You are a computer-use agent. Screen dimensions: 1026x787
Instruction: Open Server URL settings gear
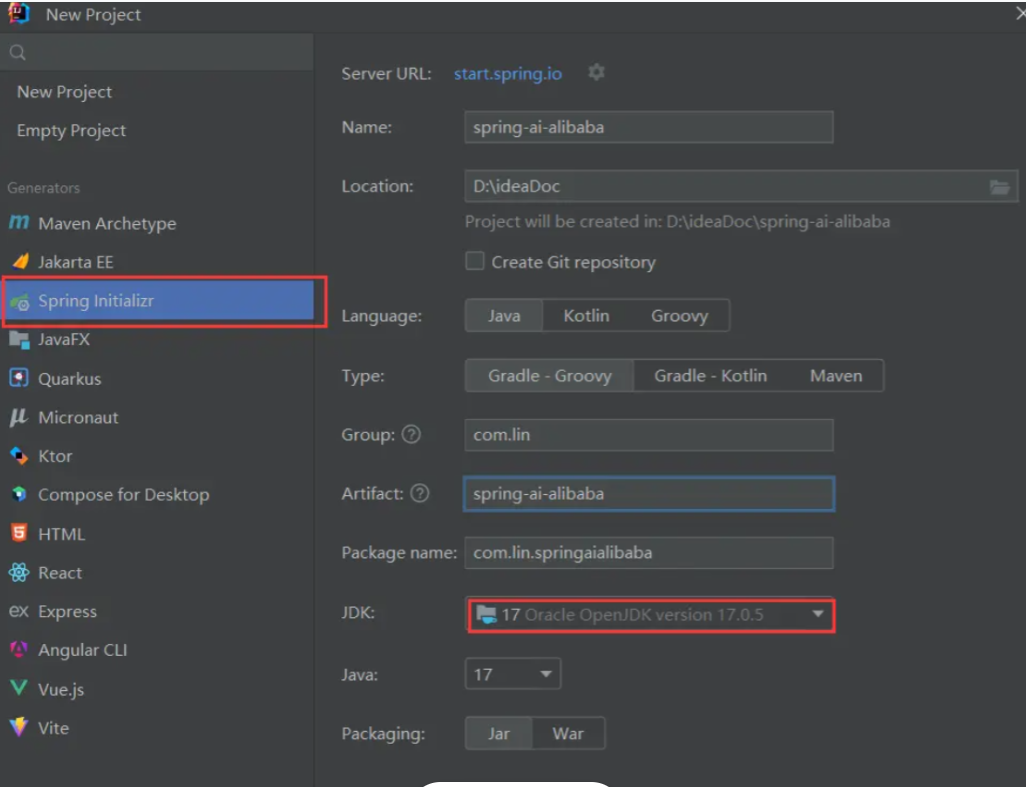coord(595,72)
